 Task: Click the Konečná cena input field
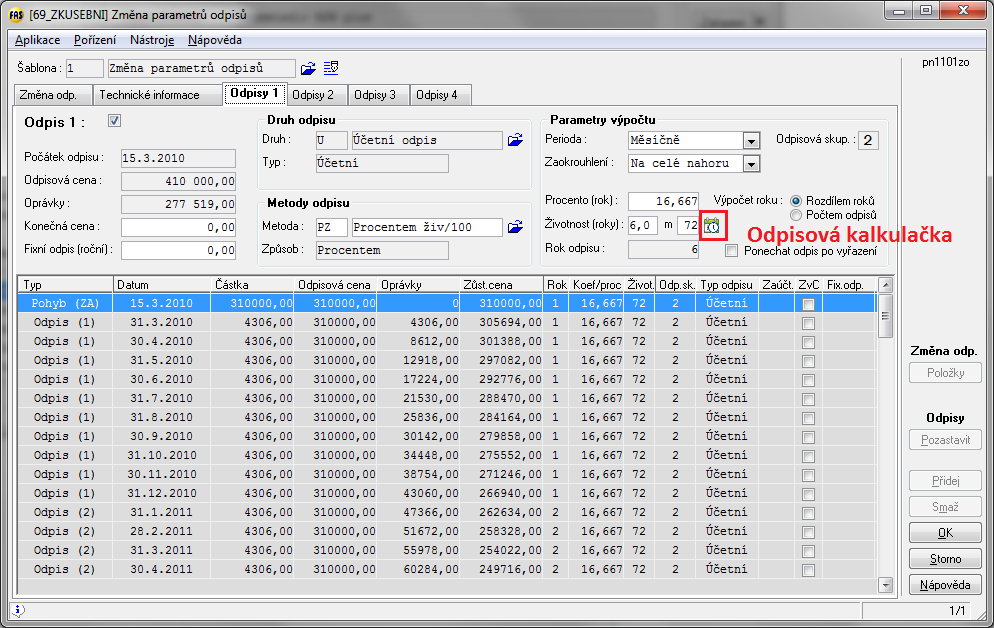coord(178,227)
